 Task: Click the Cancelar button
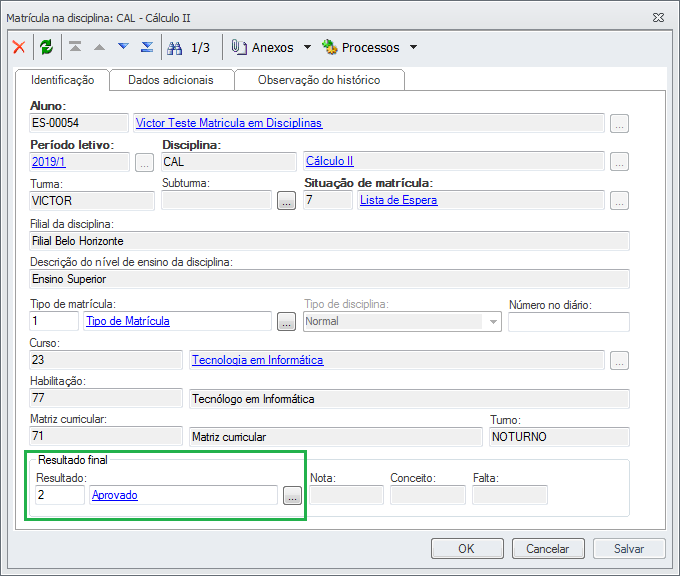[548, 549]
